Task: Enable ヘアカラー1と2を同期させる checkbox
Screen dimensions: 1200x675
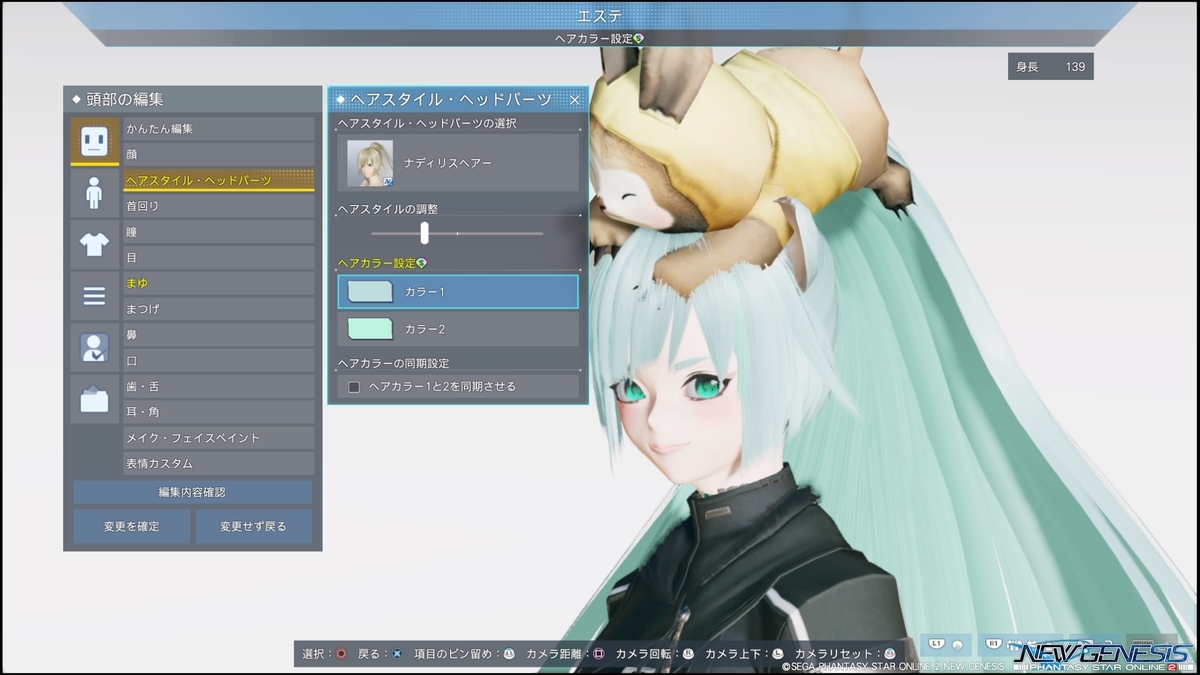Action: pos(354,387)
